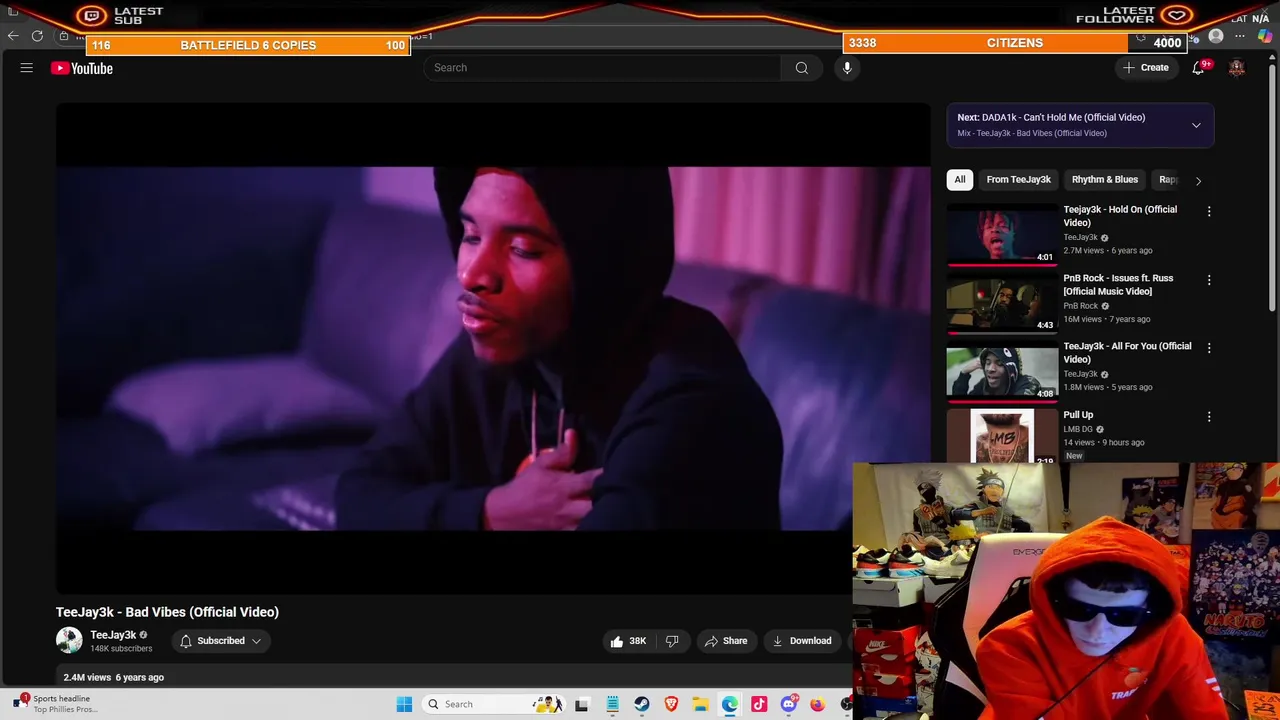Start voice search with the microphone
Image resolution: width=1280 pixels, height=720 pixels.
[x=847, y=68]
